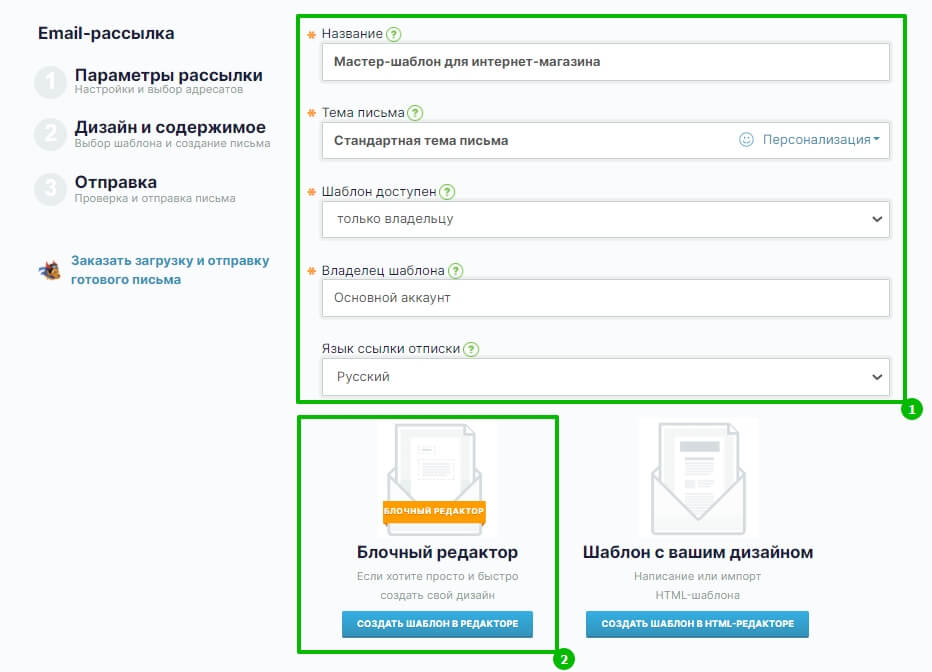
Task: Click help icon beside Язык ссылки отписки
Action: tap(471, 349)
